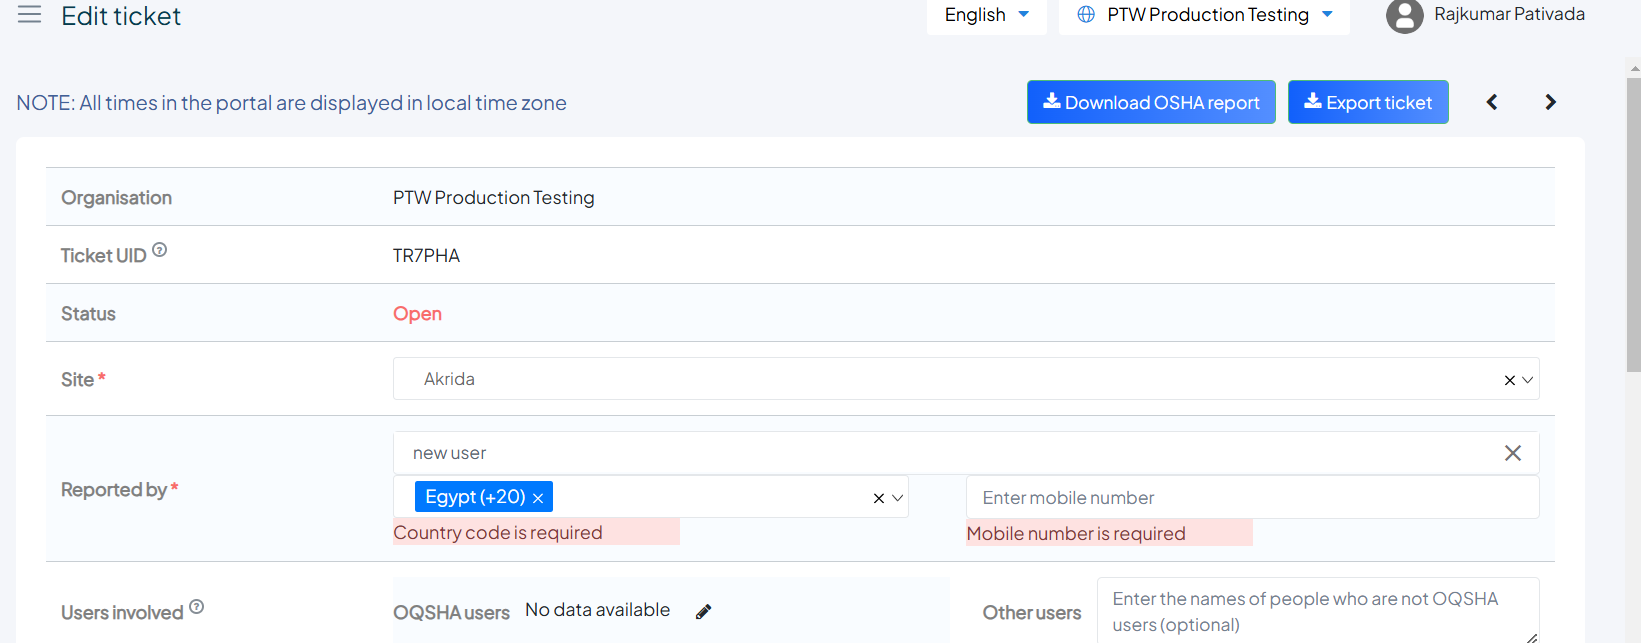Edit OQSHA users with pencil icon
The height and width of the screenshot is (643, 1641).
coord(704,611)
